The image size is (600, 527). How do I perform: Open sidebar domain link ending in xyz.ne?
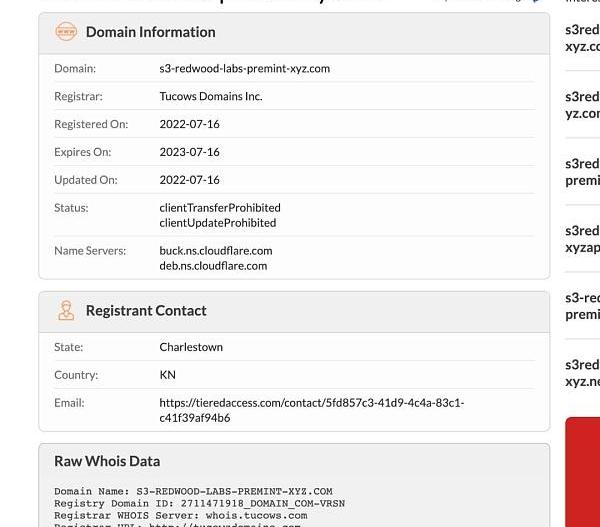point(582,373)
